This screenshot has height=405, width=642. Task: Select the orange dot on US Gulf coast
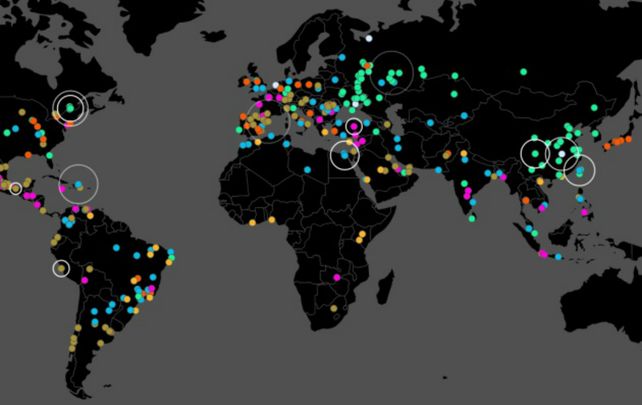coord(28,155)
